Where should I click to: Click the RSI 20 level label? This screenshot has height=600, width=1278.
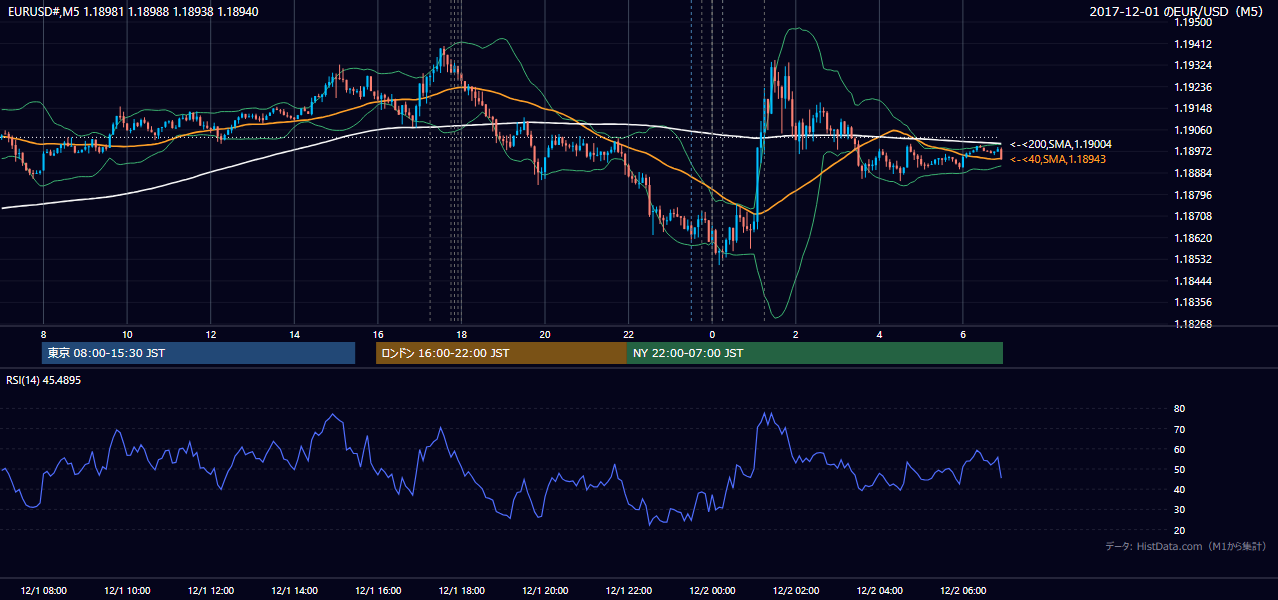tap(1179, 530)
